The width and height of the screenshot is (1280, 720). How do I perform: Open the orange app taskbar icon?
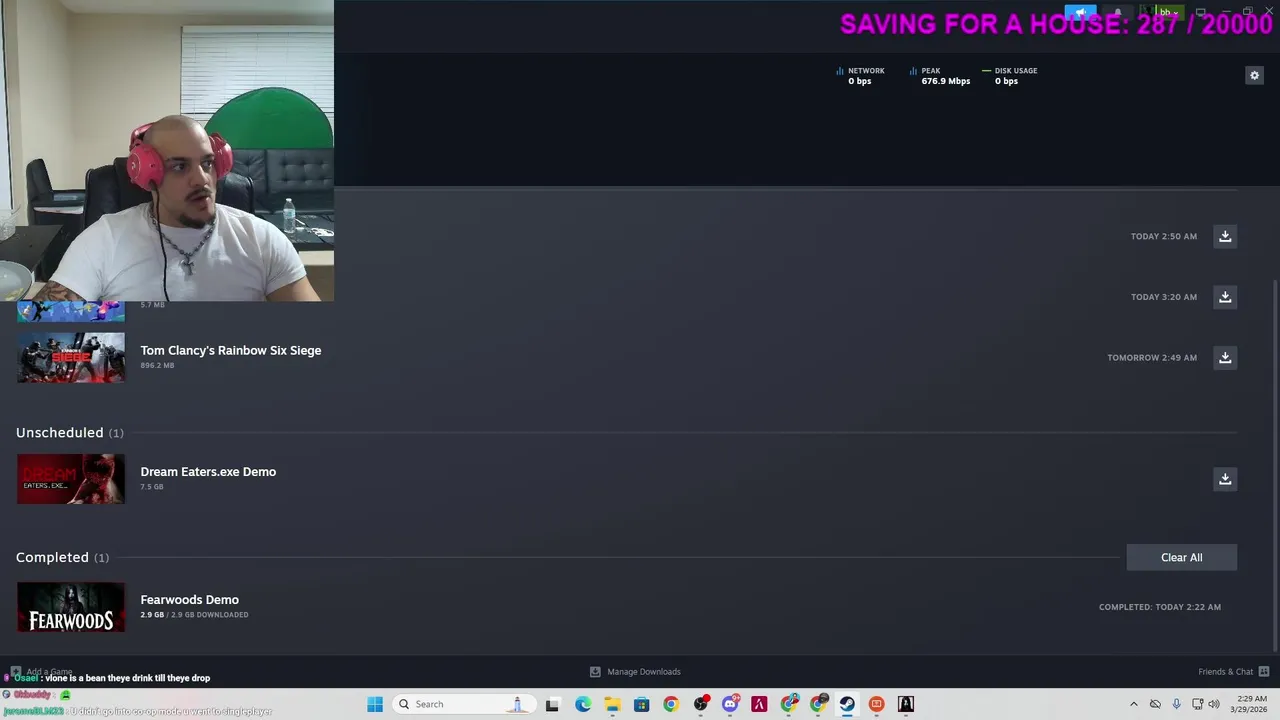tap(876, 704)
